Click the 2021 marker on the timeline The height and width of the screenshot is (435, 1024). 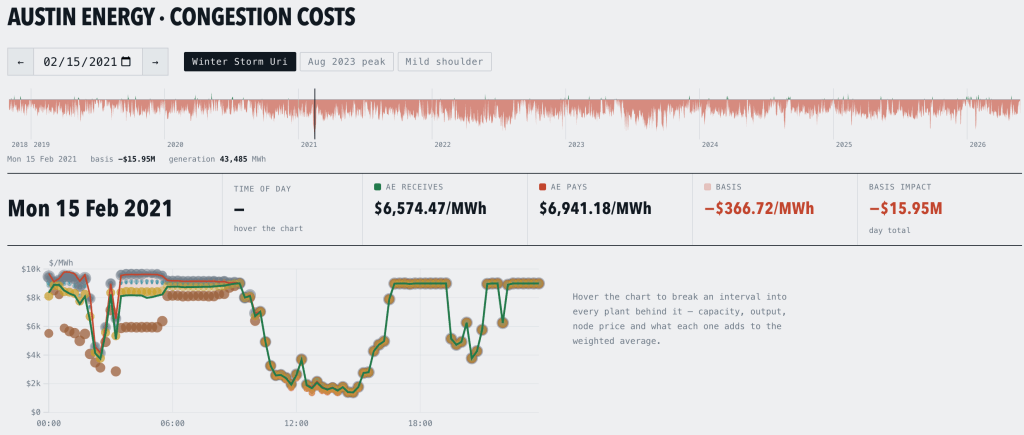point(309,144)
